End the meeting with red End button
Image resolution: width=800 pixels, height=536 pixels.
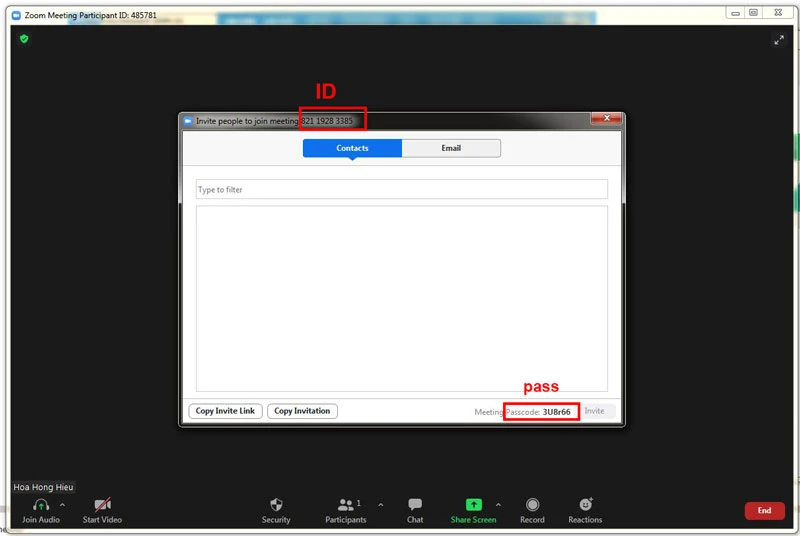pyautogui.click(x=764, y=511)
